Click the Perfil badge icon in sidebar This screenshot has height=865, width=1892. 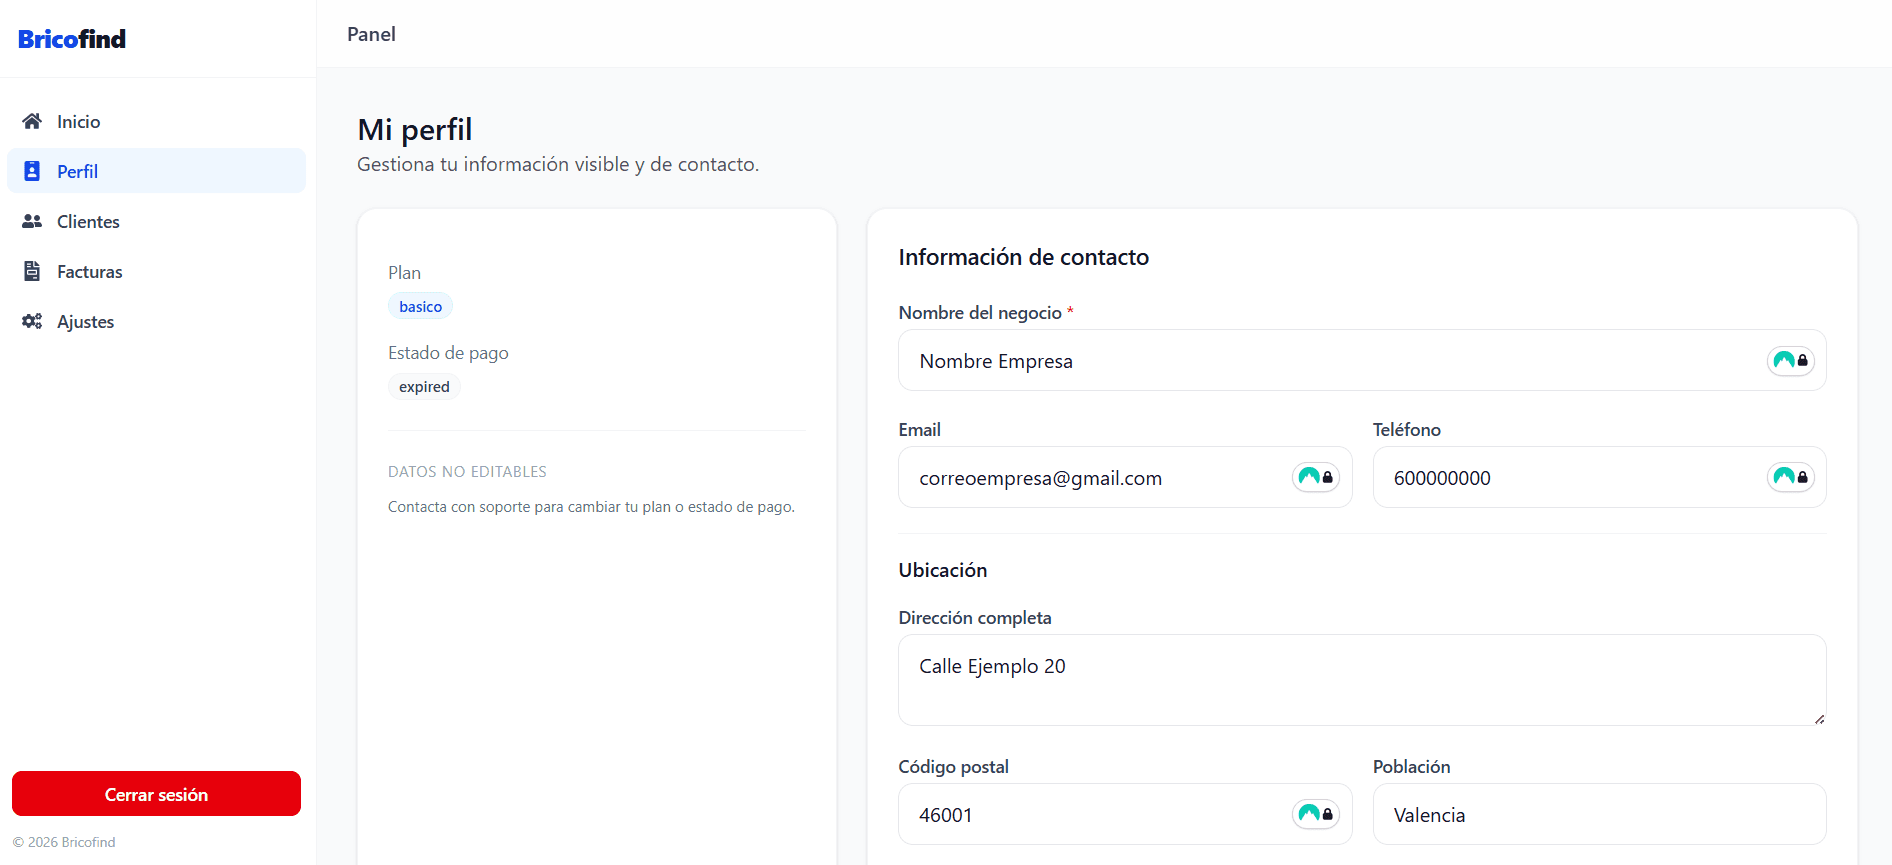tap(32, 171)
